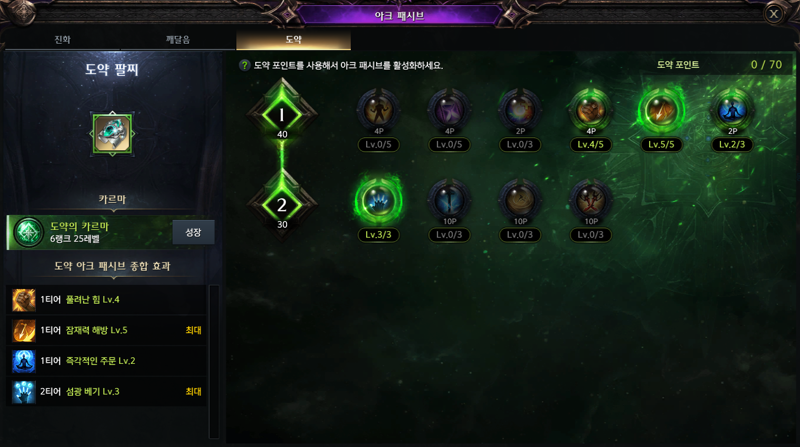Select the tier 2 diamond marker
This screenshot has width=800, height=447.
coord(282,205)
